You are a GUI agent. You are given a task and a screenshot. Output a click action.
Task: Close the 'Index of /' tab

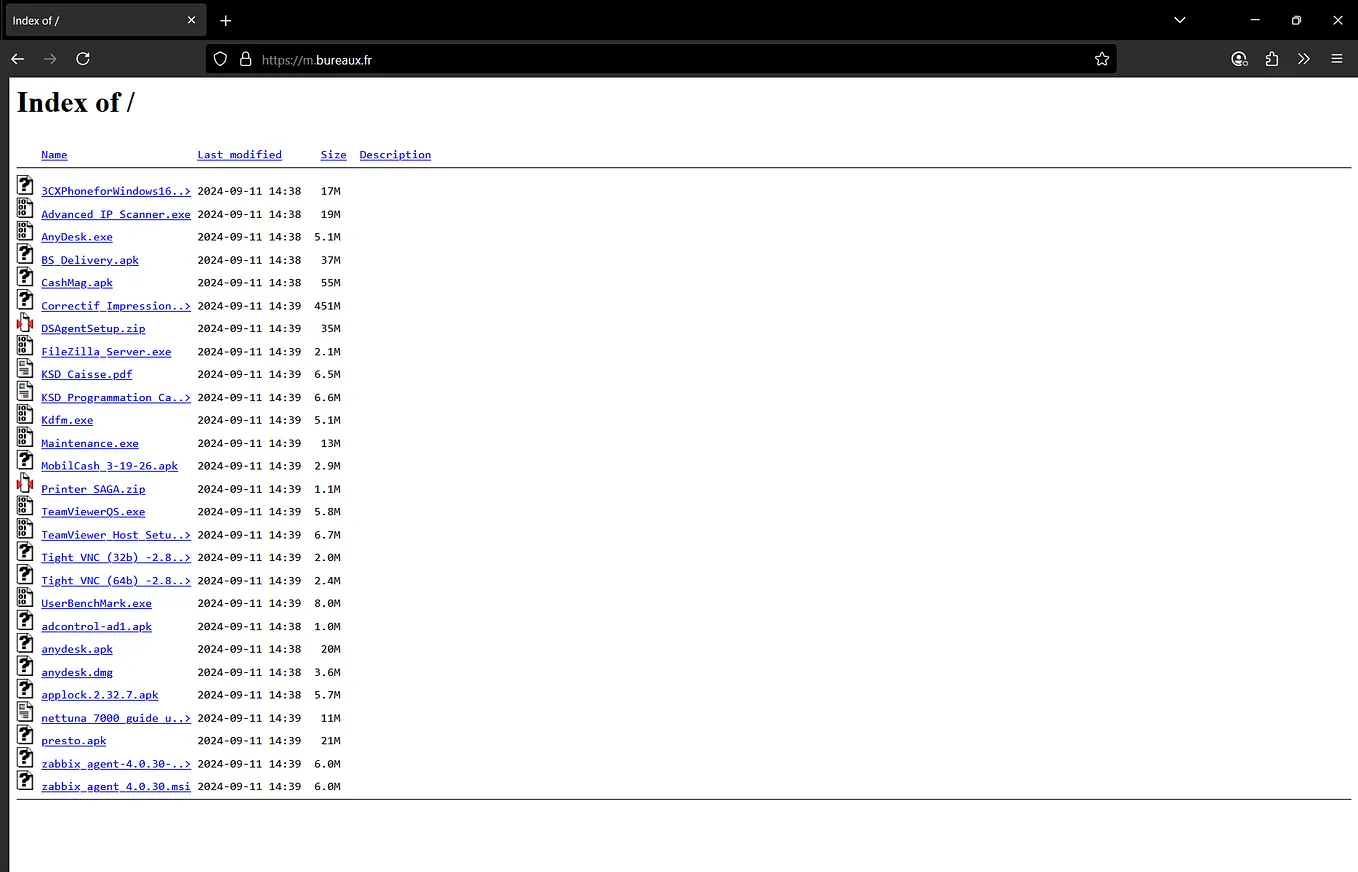(x=191, y=20)
